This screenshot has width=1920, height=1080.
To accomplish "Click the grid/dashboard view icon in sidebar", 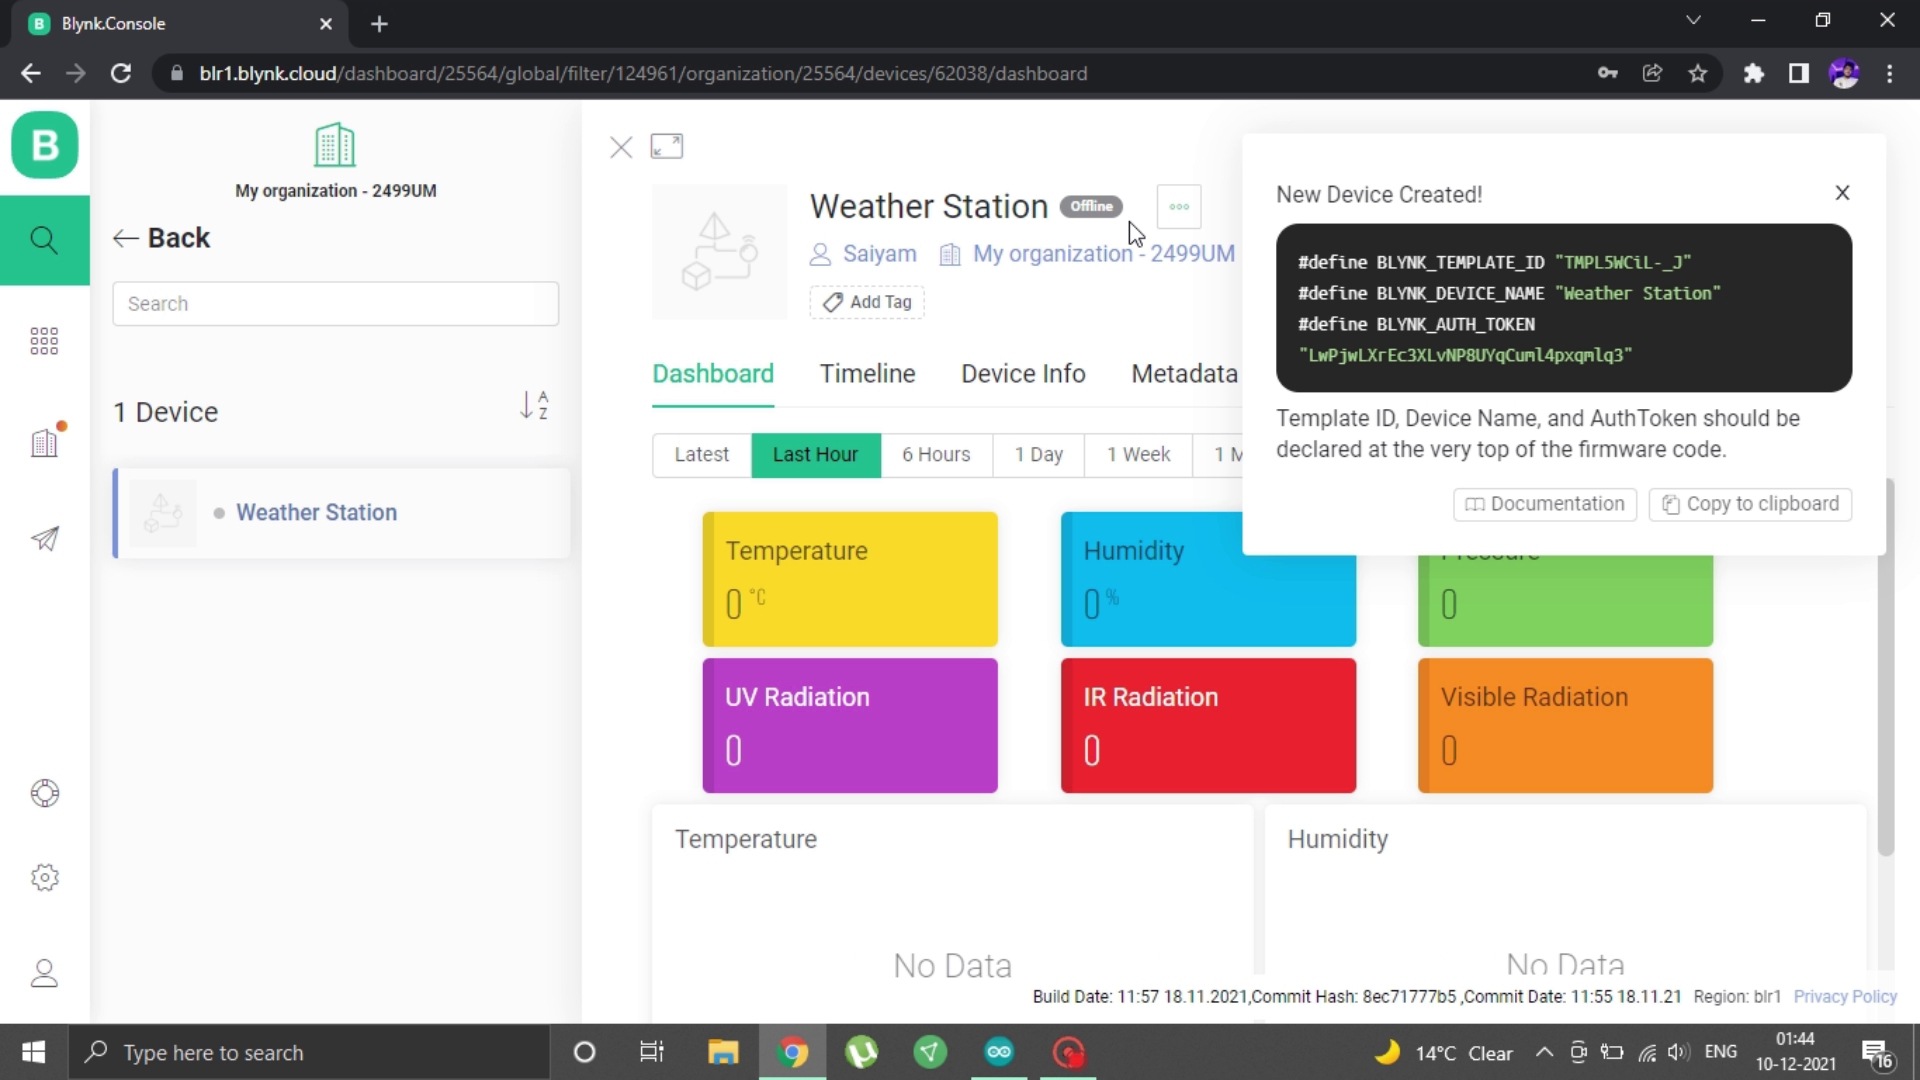I will [x=45, y=340].
